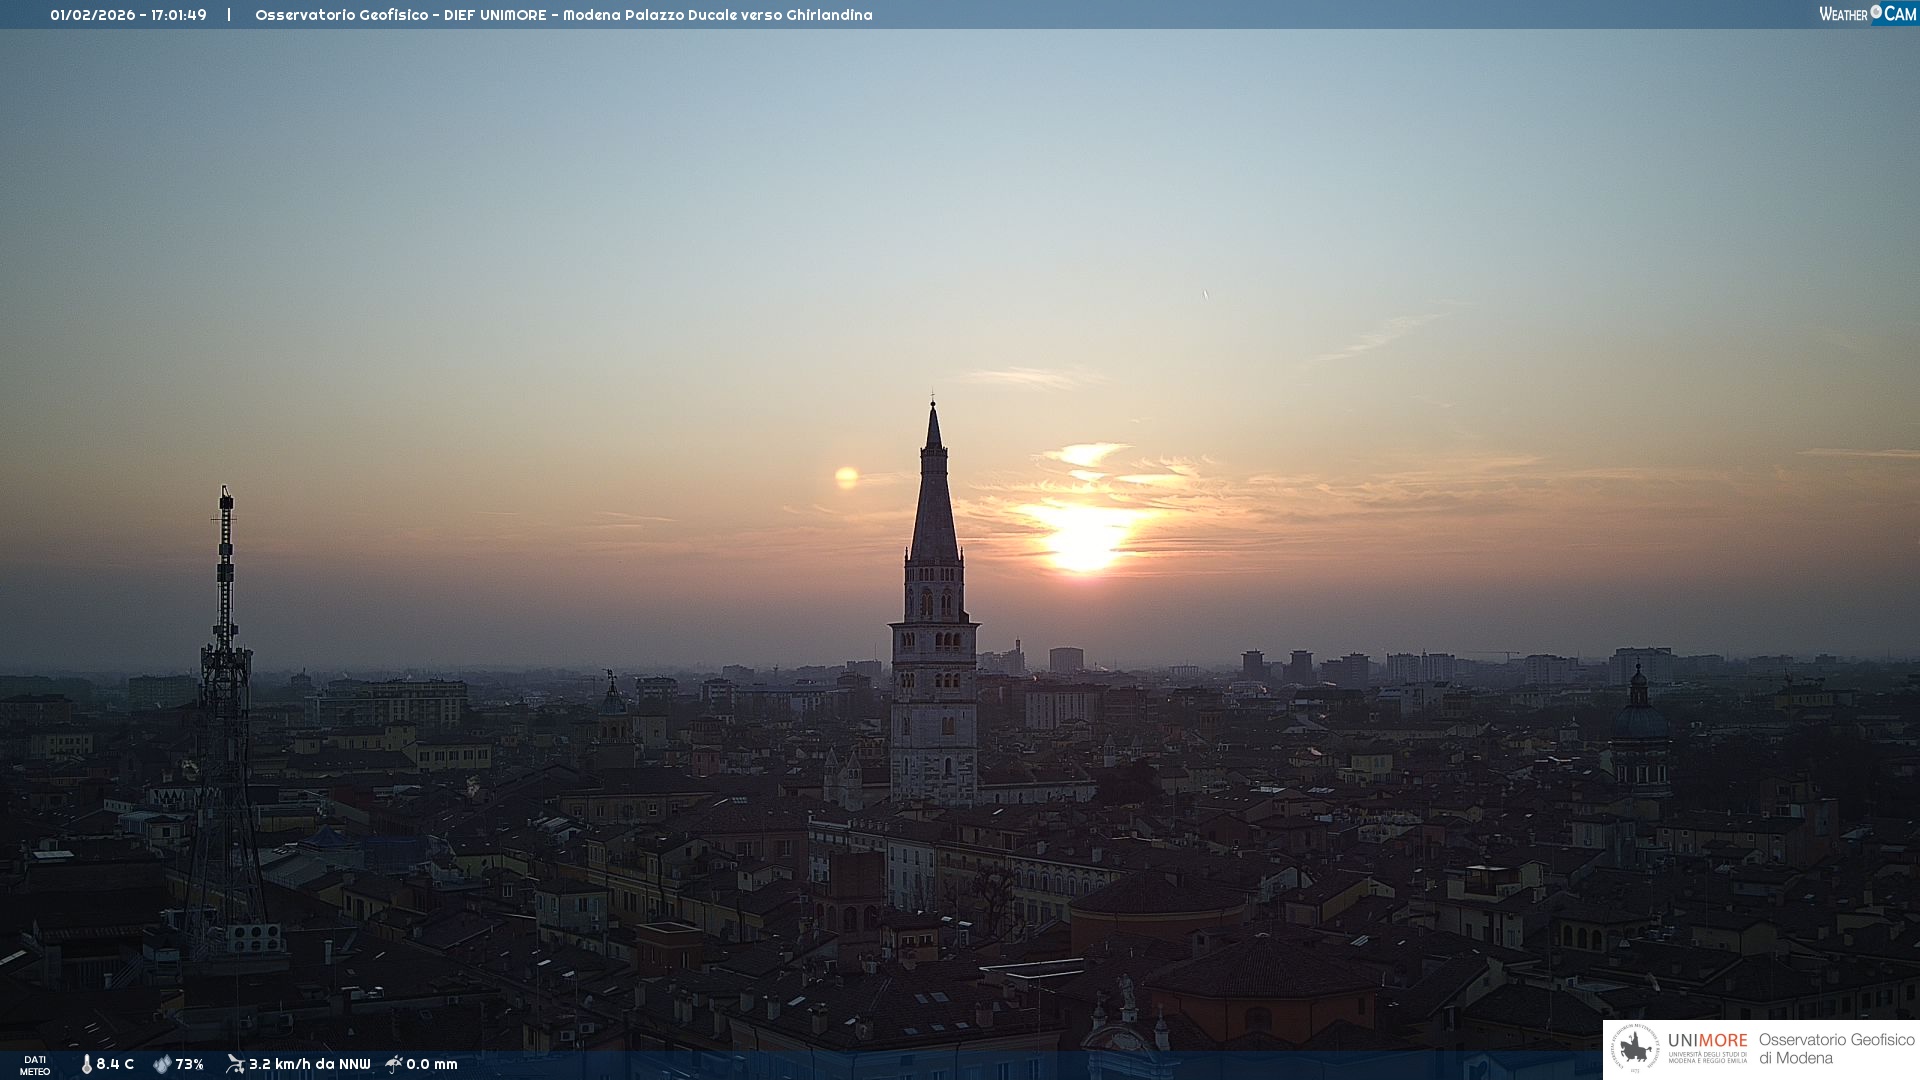The image size is (1920, 1080).
Task: Click the UNIMORE horseman seal emblem
Action: point(1635,1049)
